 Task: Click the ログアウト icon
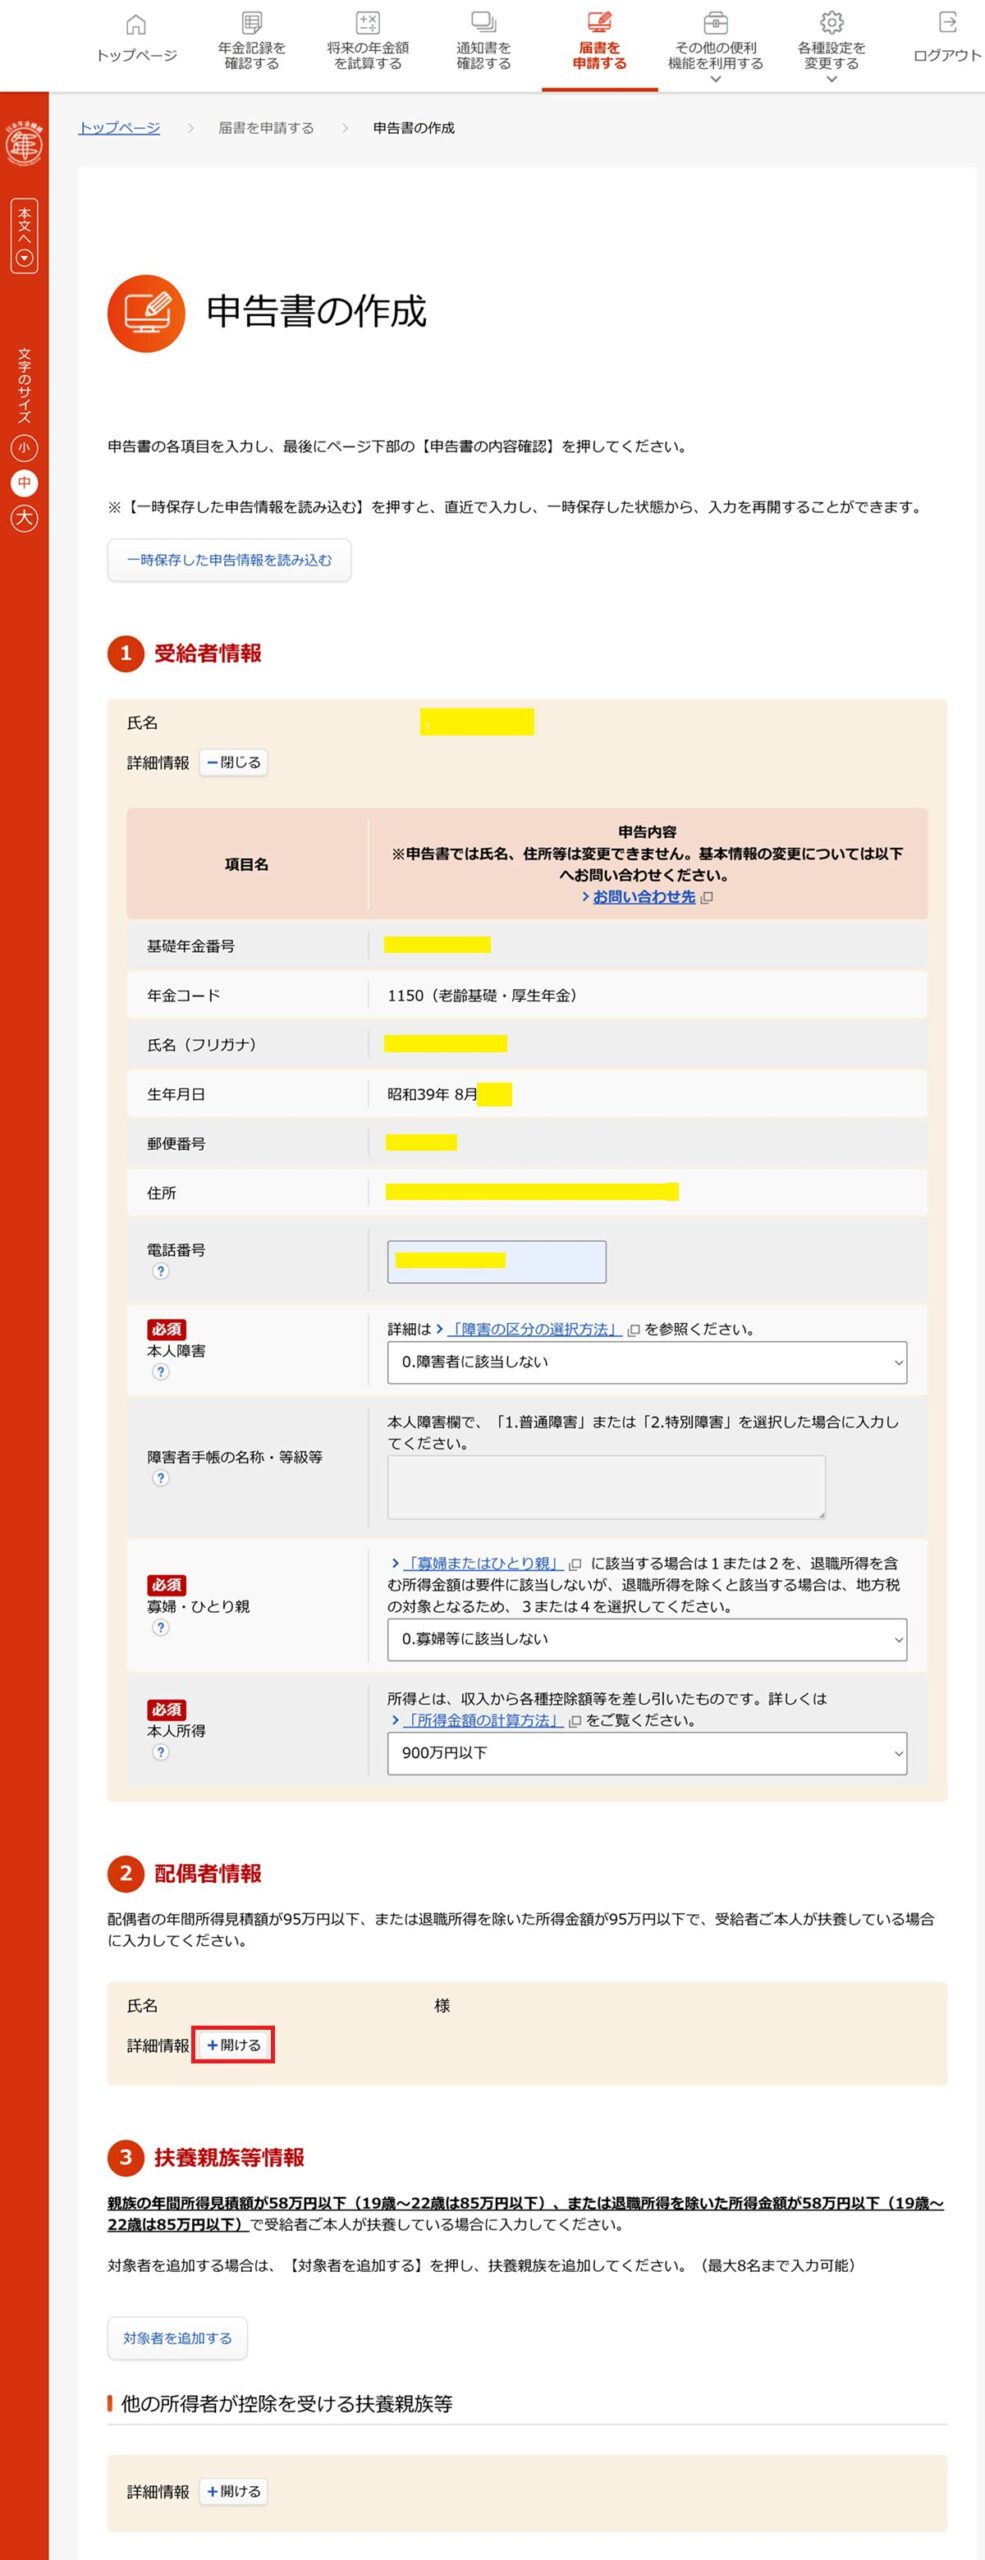pyautogui.click(x=947, y=23)
